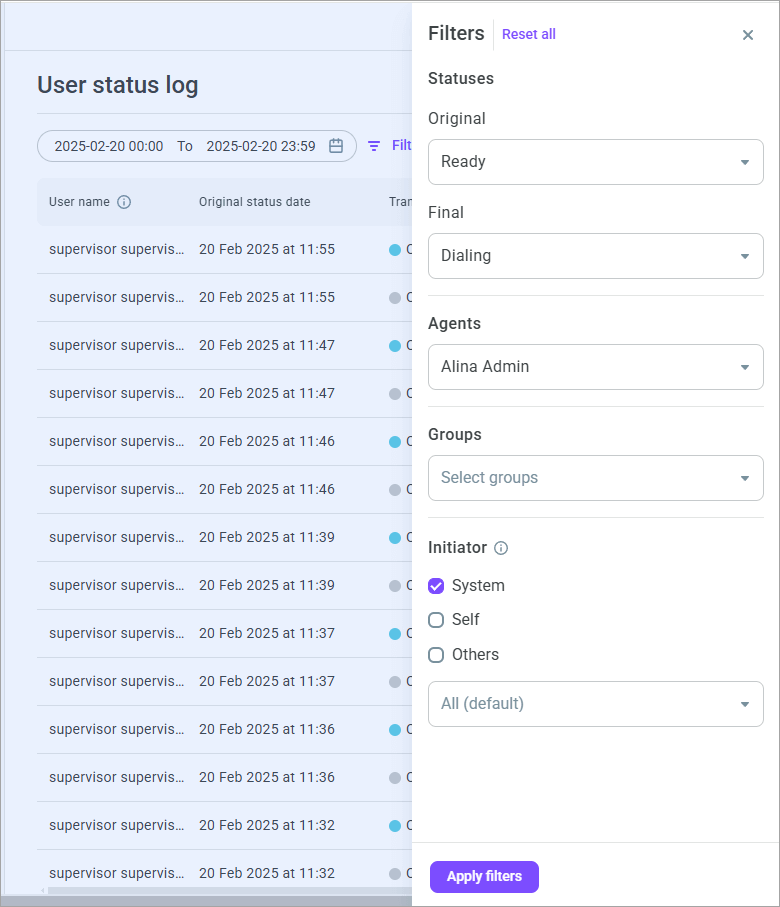
Task: Click the User status log heading
Action: click(118, 85)
